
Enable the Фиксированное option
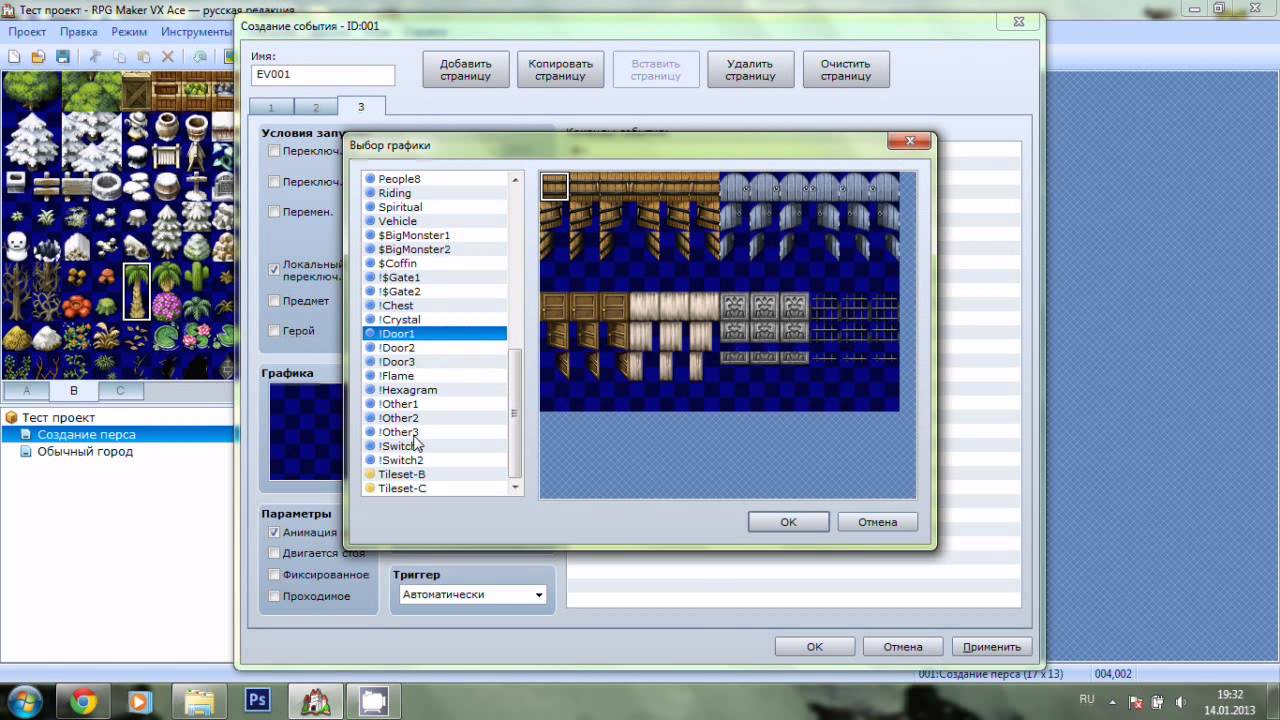click(x=274, y=574)
